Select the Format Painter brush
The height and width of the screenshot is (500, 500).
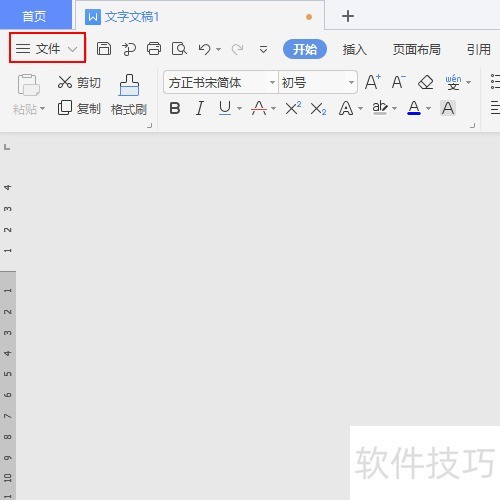pyautogui.click(x=129, y=95)
